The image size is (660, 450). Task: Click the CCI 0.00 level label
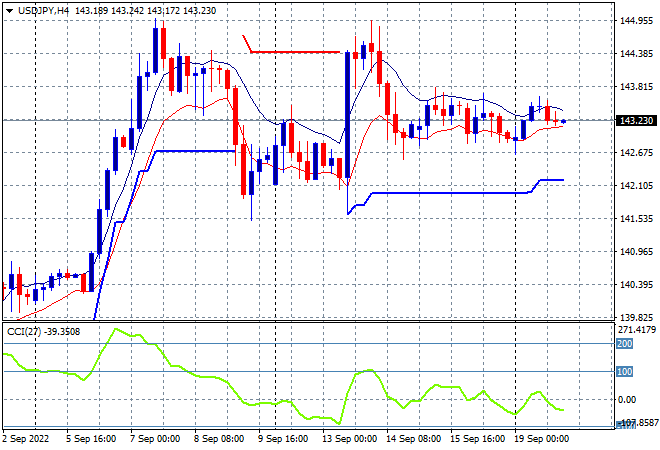pos(628,400)
